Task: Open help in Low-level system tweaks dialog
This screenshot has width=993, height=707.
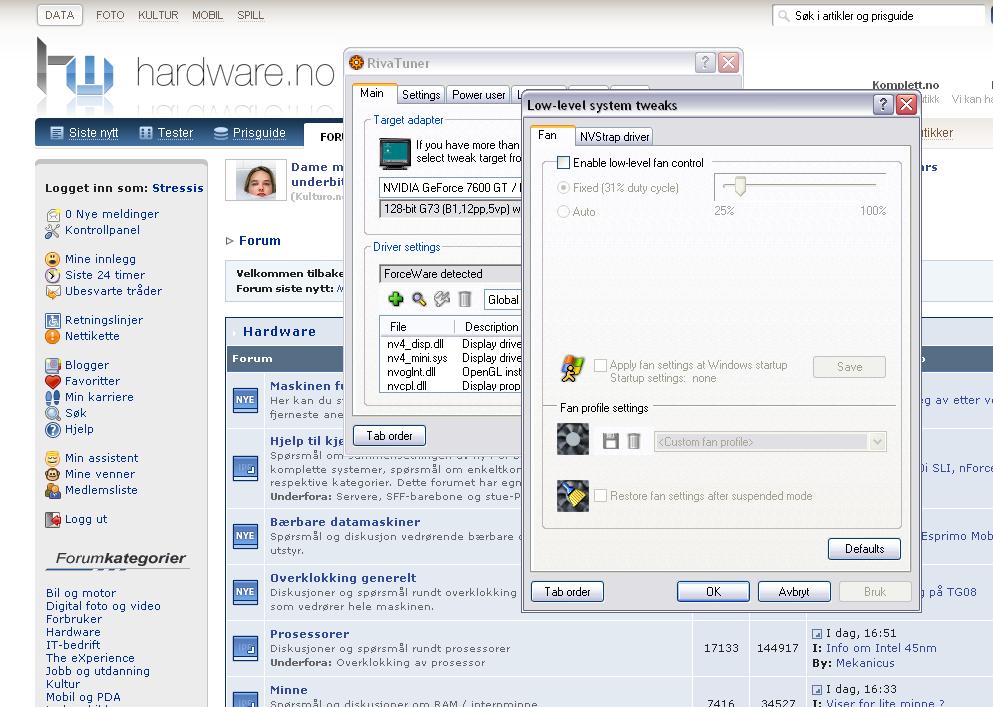Action: 883,105
